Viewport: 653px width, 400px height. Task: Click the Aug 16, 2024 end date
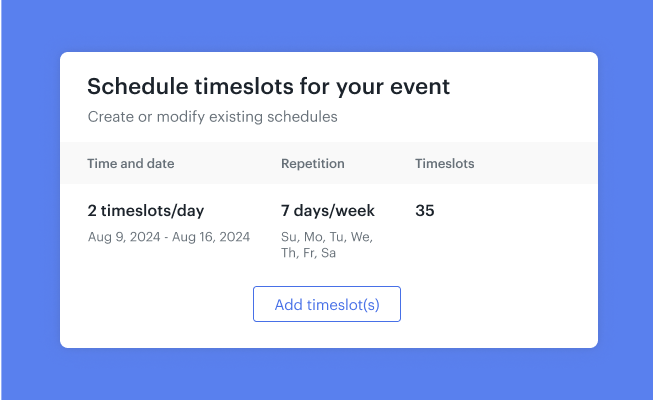tap(211, 237)
